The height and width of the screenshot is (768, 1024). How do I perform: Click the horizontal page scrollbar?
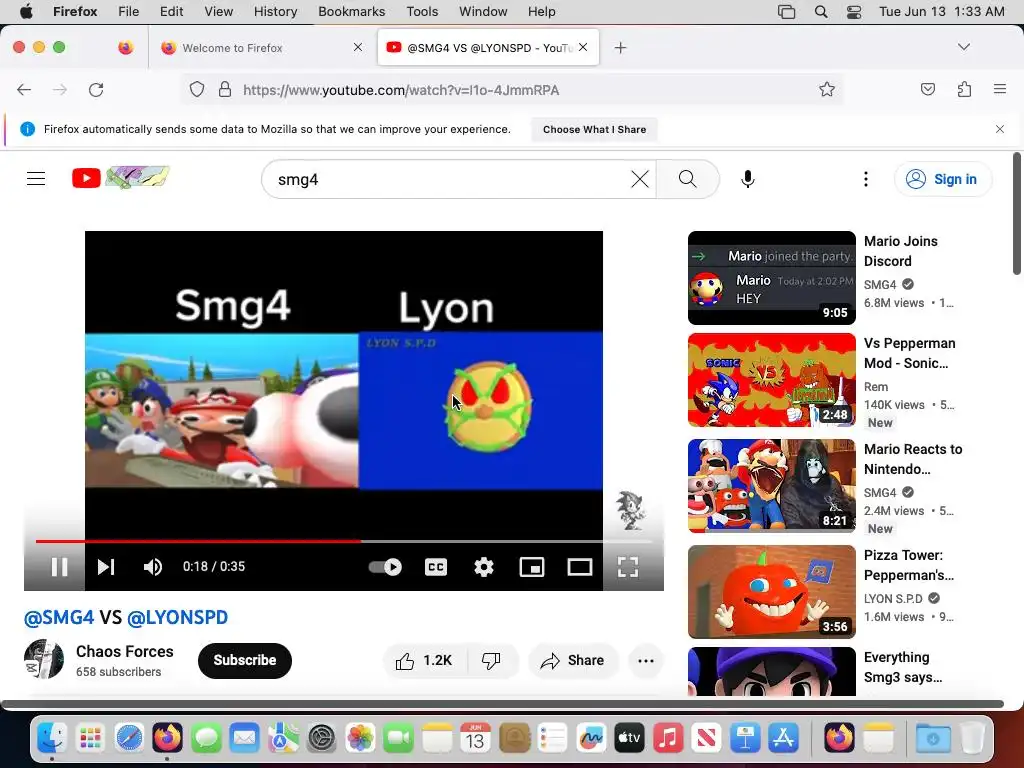click(502, 704)
